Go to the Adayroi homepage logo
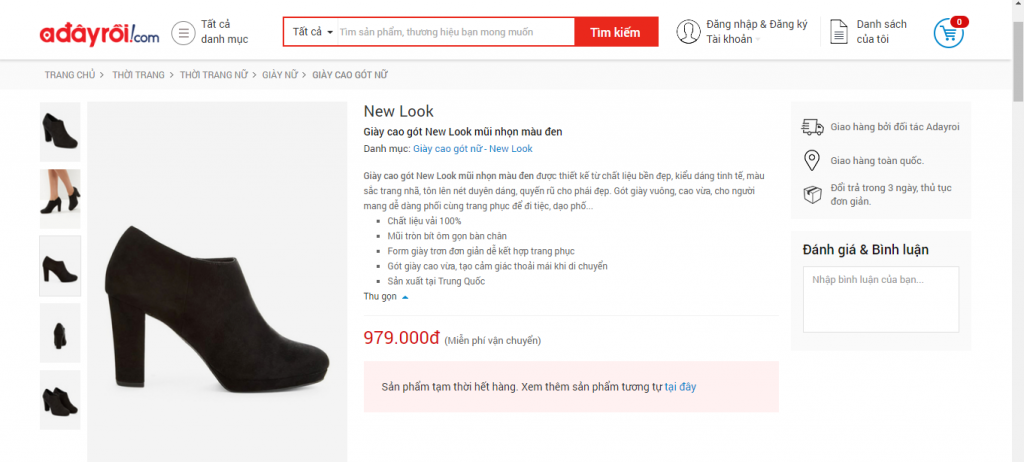This screenshot has height=462, width=1024. pos(100,34)
